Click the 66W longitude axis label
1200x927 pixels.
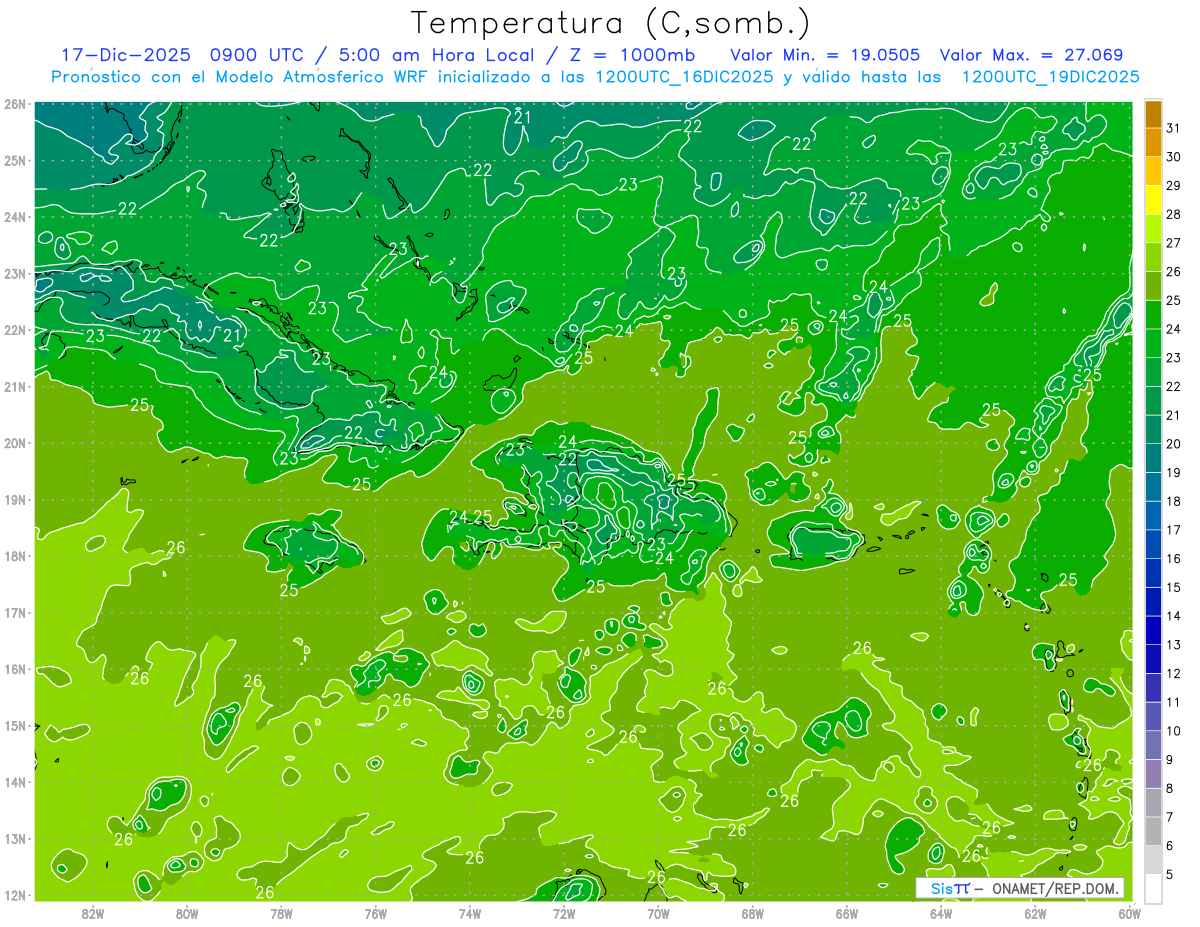coord(847,913)
